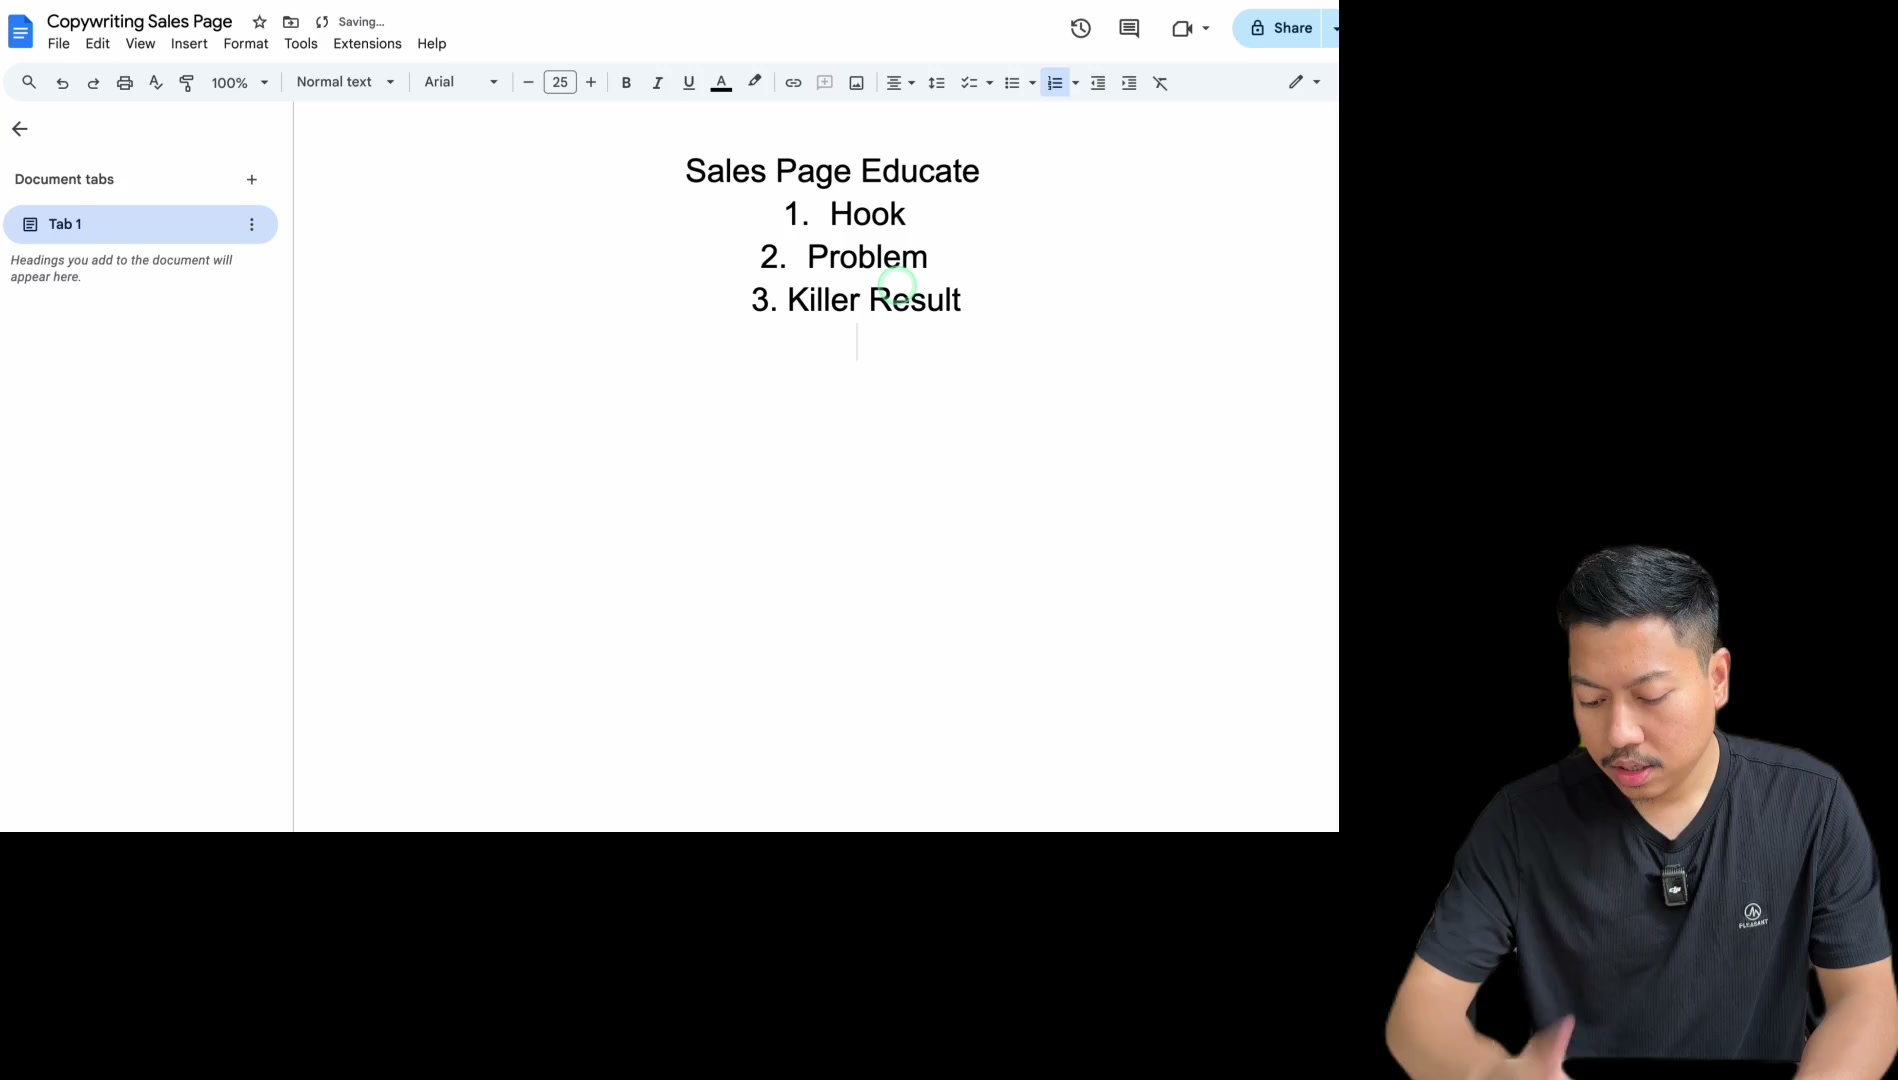Screen dimensions: 1898x1080
Task: Insert an image from the toolbar
Action: click(x=856, y=82)
